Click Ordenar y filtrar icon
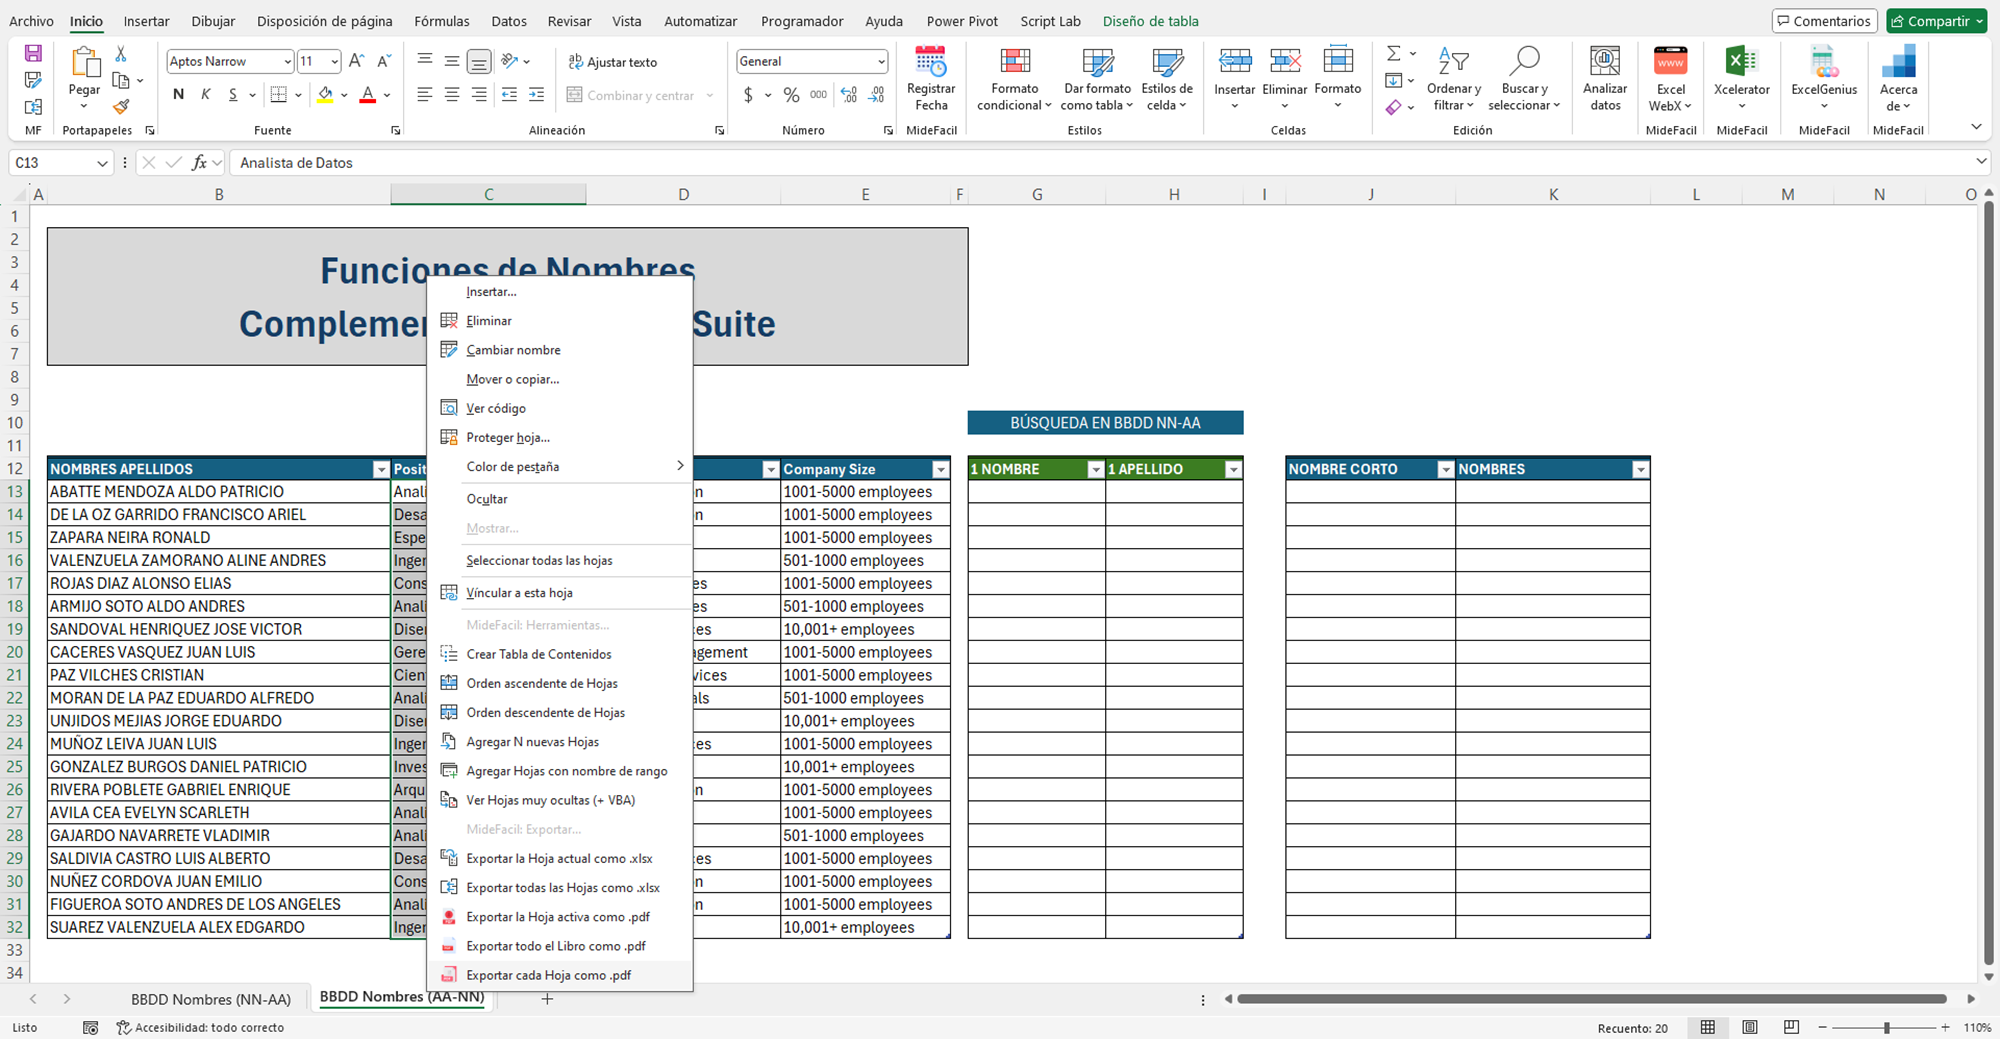Image resolution: width=2000 pixels, height=1039 pixels. 1454,63
